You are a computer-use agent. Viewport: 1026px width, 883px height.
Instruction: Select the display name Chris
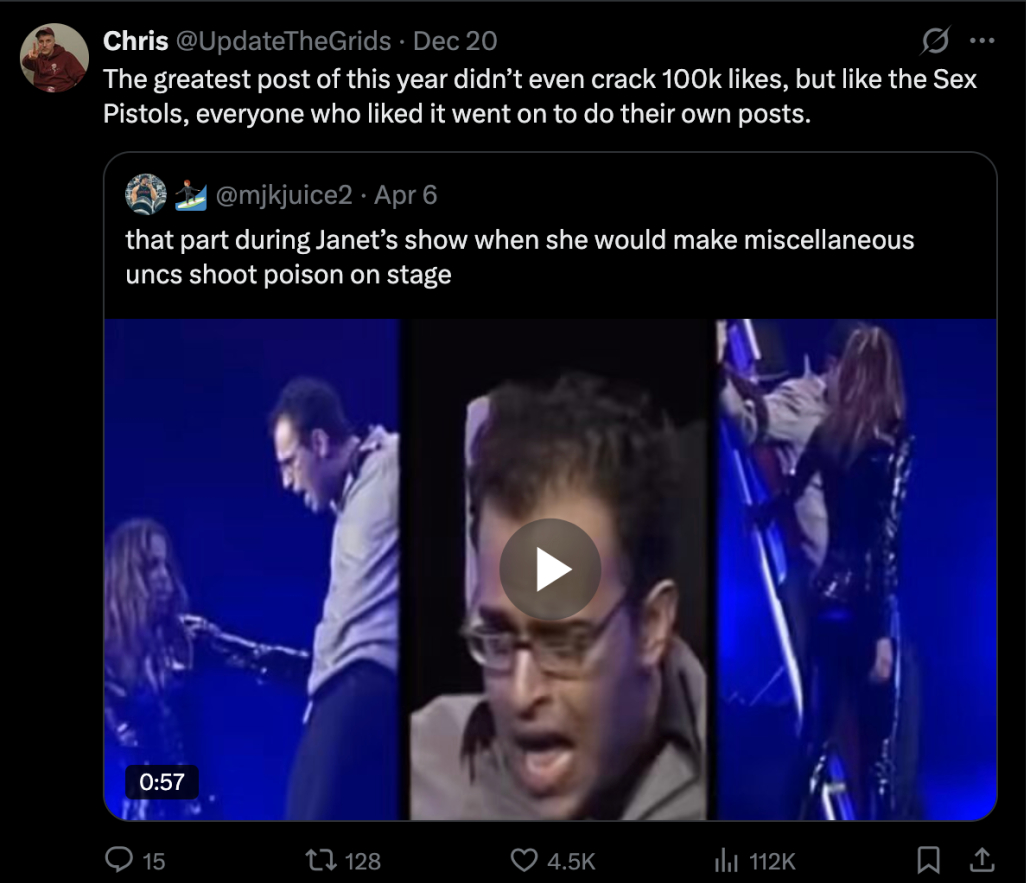tap(135, 42)
